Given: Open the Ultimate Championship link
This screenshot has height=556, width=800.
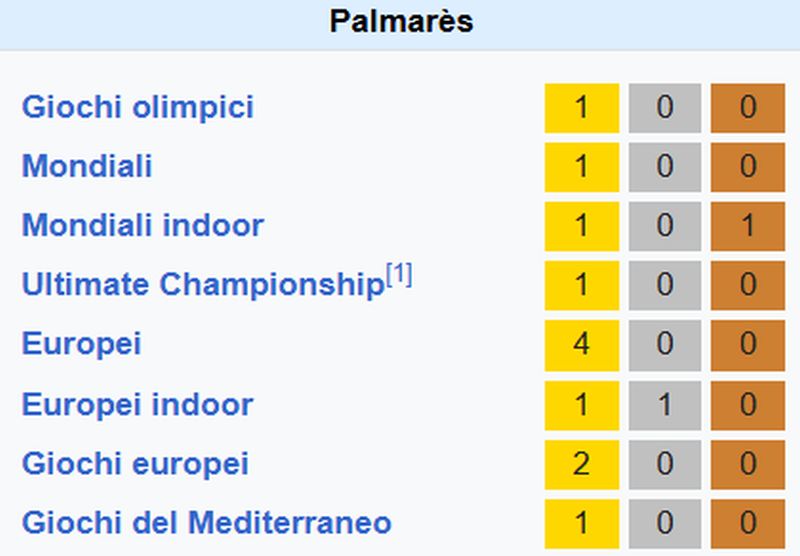Looking at the screenshot, I should [203, 285].
